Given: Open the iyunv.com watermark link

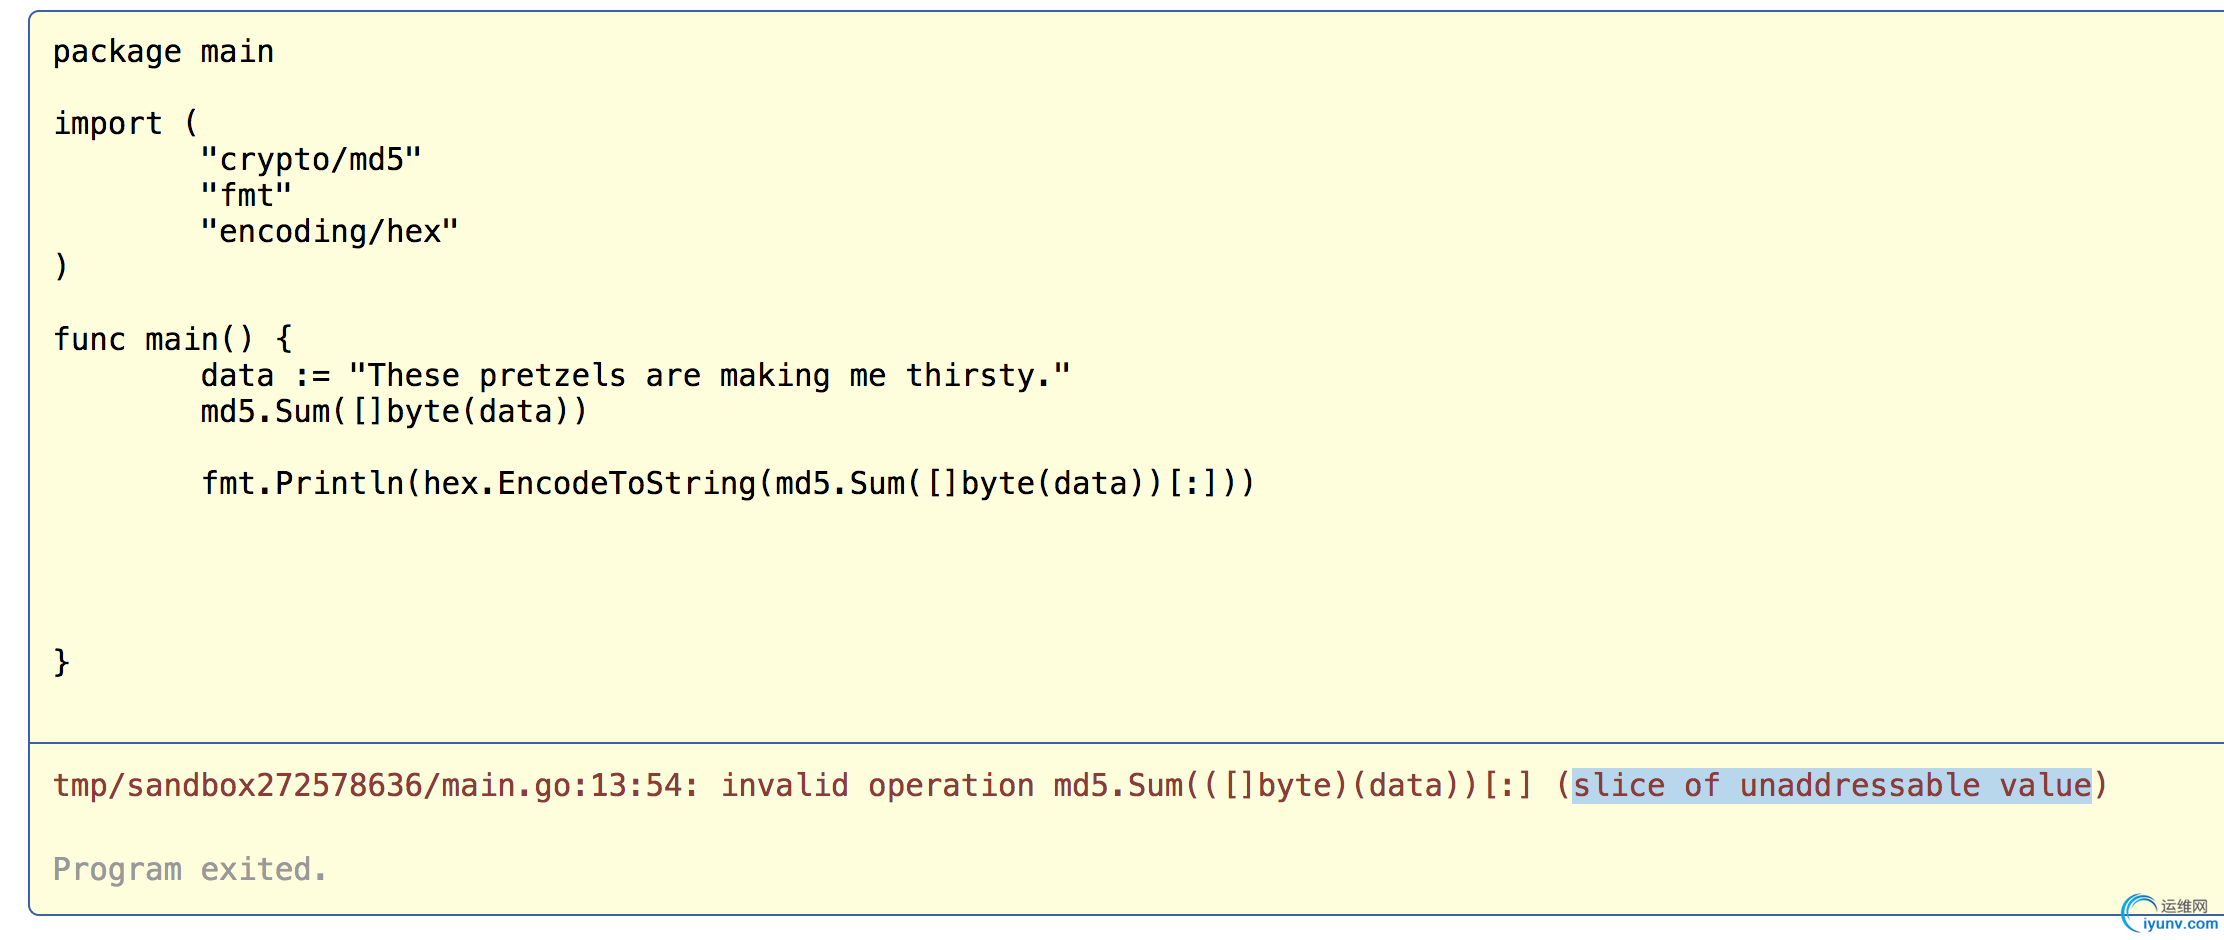Looking at the screenshot, I should click(x=2181, y=924).
